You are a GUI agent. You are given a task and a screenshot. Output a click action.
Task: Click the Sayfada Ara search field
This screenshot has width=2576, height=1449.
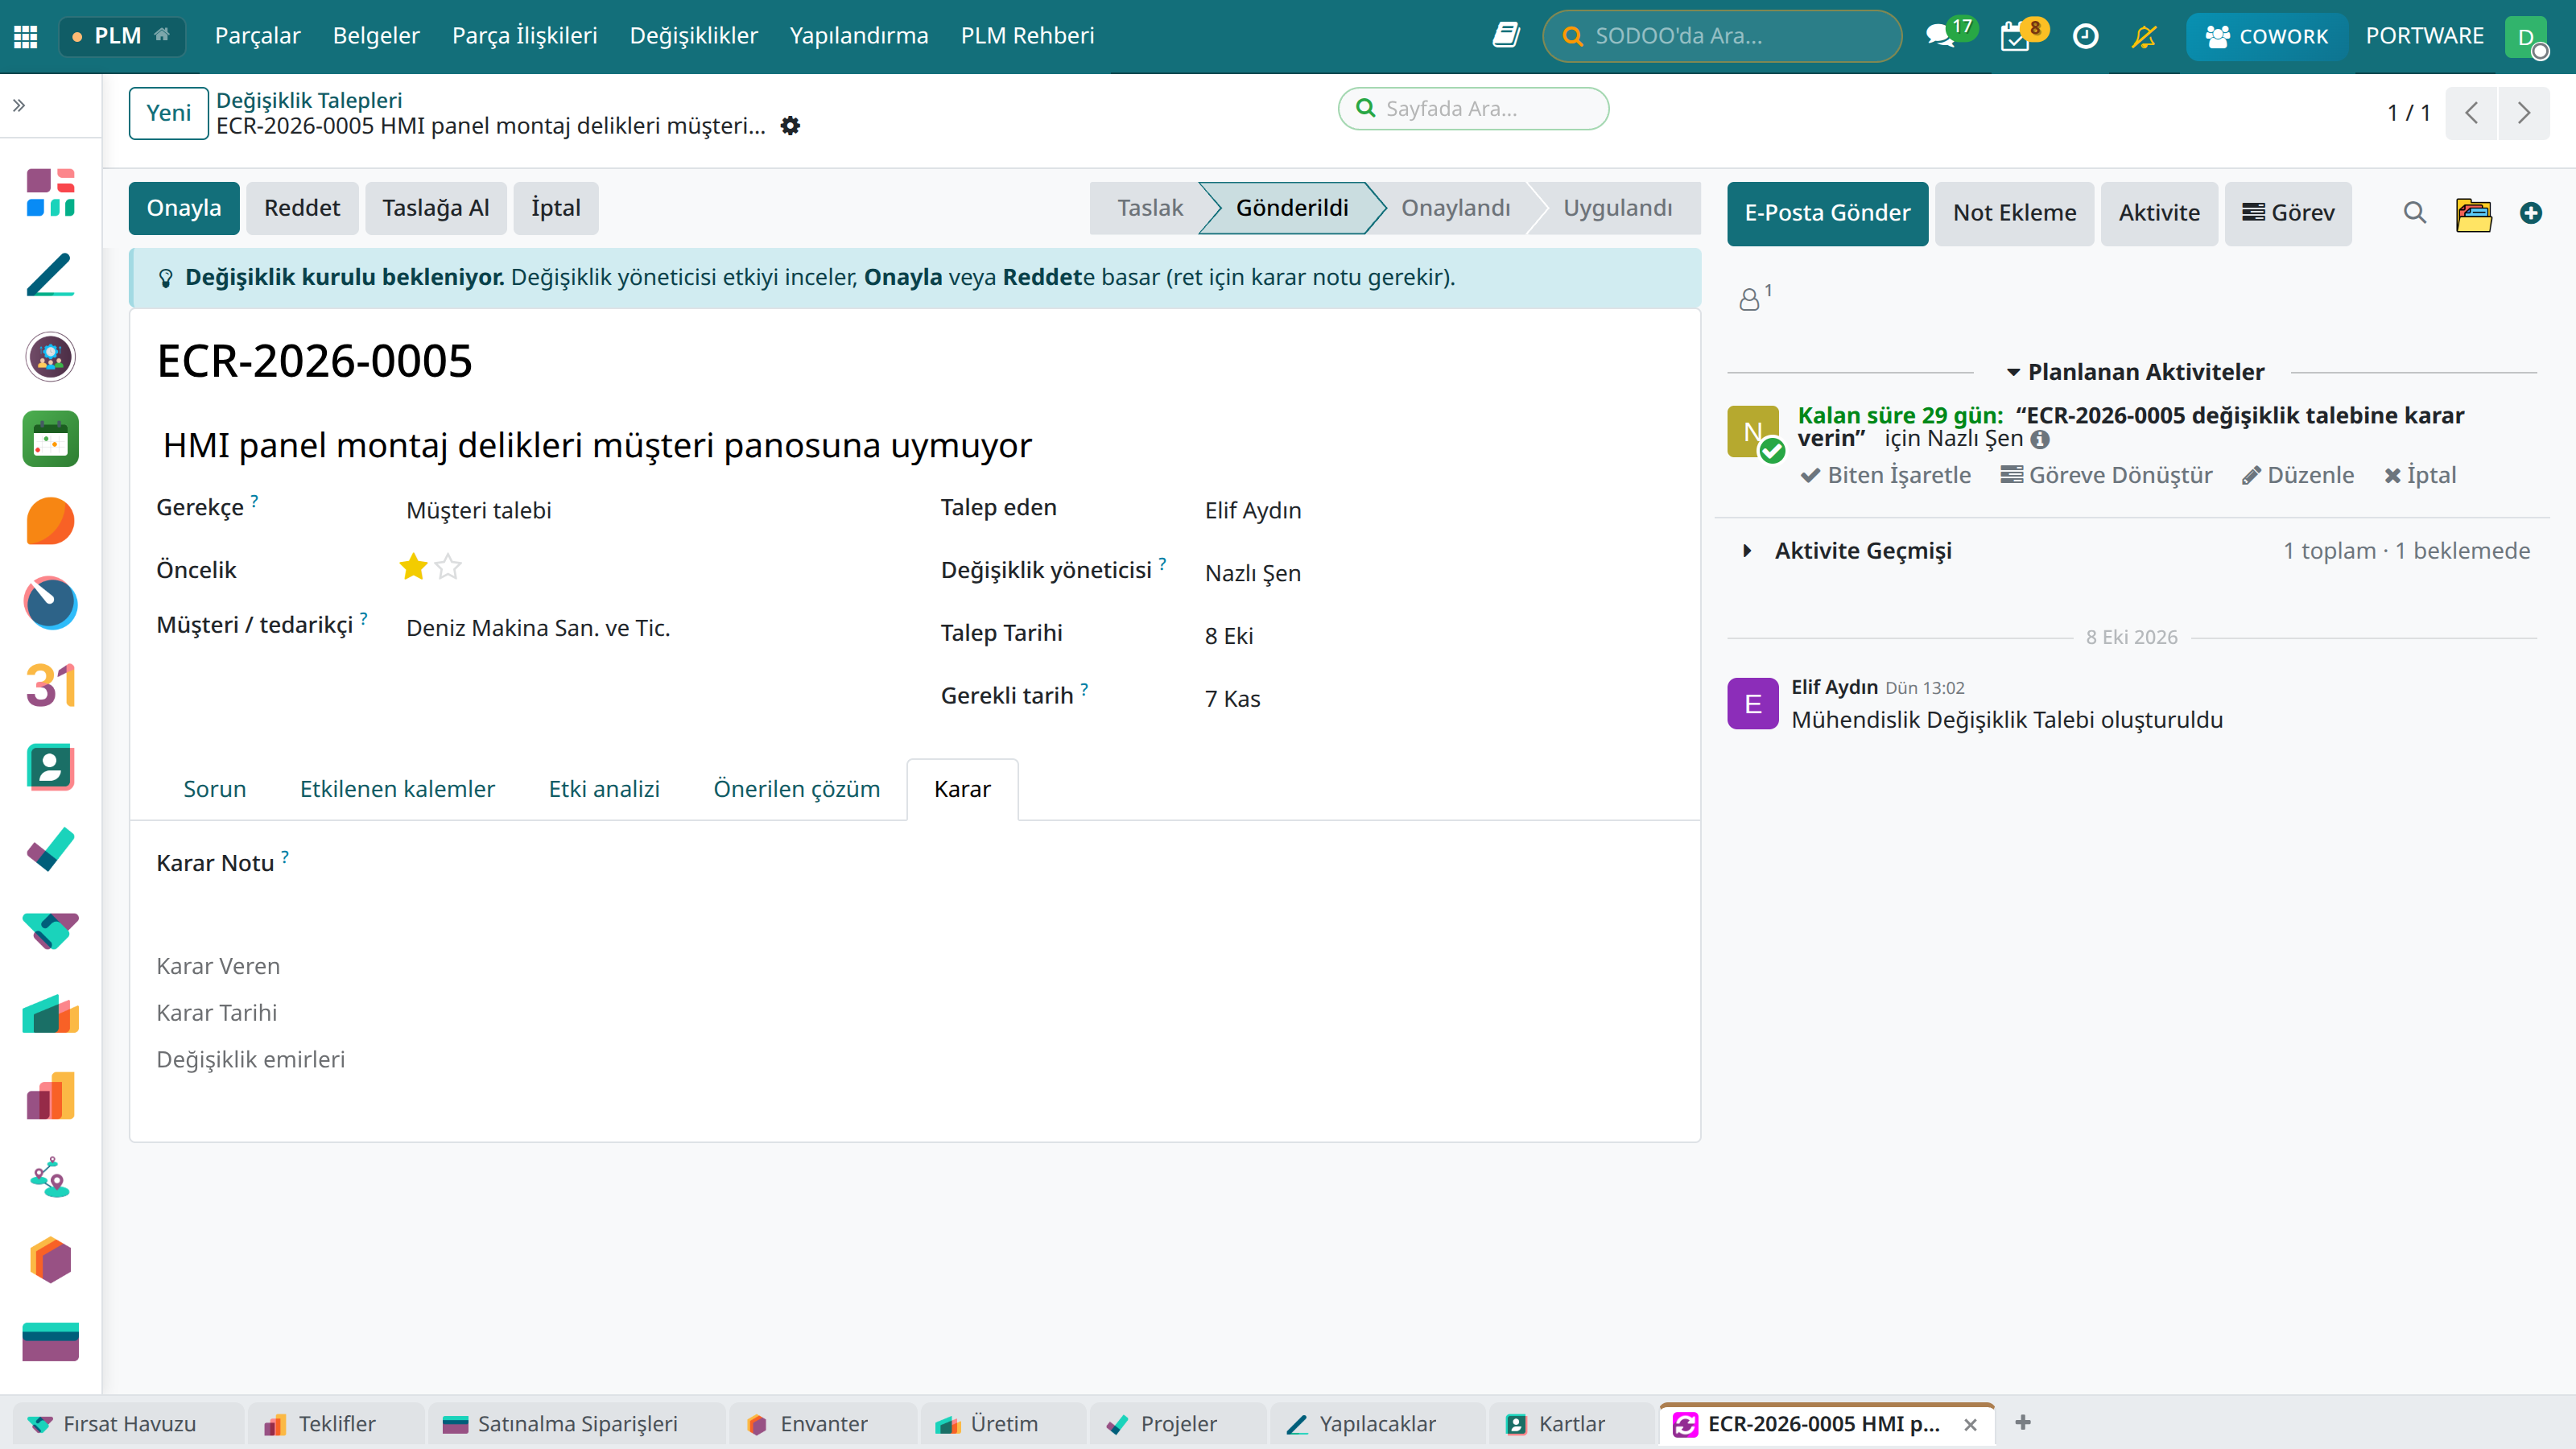pyautogui.click(x=1473, y=108)
